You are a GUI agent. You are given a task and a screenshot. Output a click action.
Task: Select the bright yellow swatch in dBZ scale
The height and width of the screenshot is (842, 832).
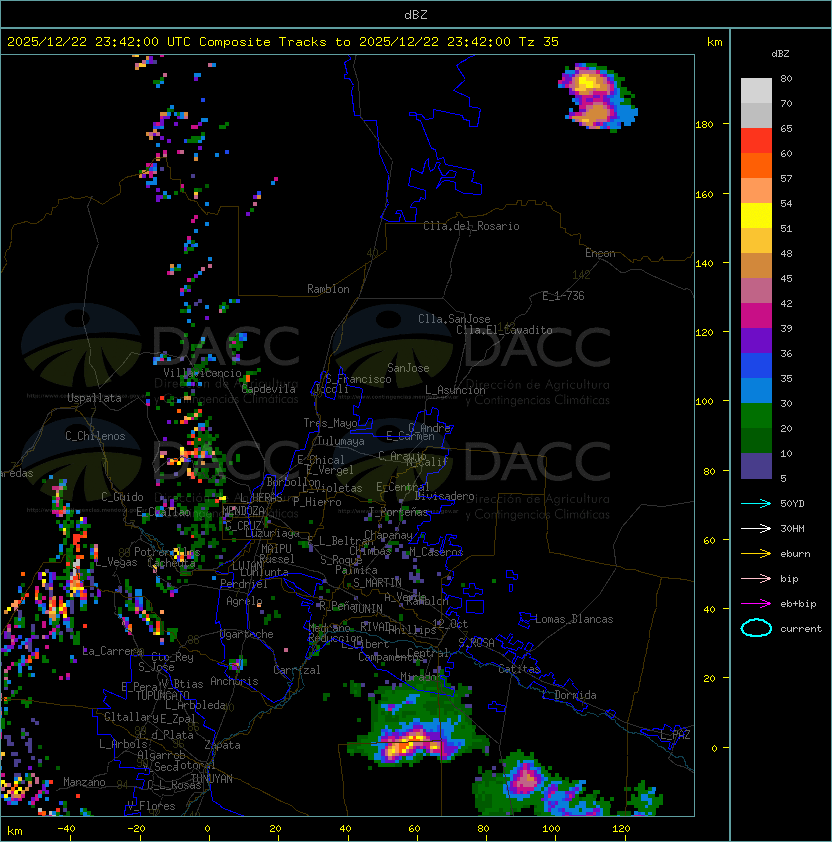[756, 216]
